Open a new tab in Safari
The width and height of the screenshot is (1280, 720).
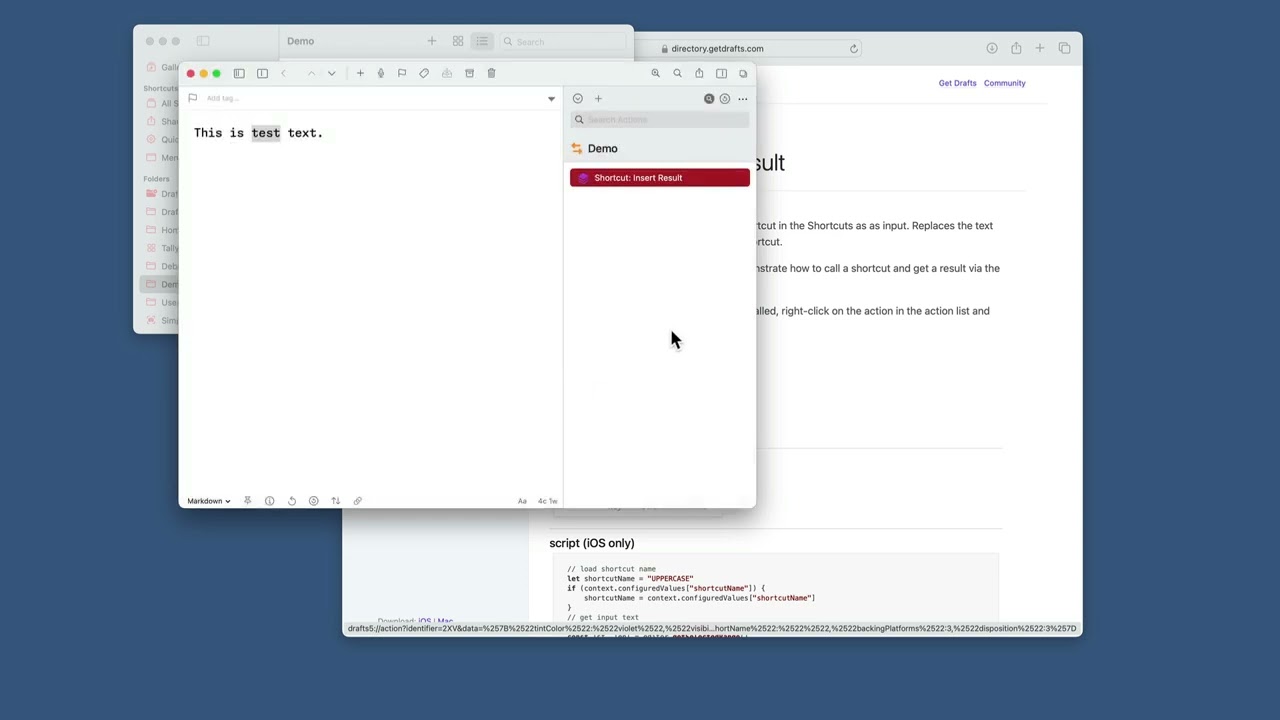pos(1040,48)
